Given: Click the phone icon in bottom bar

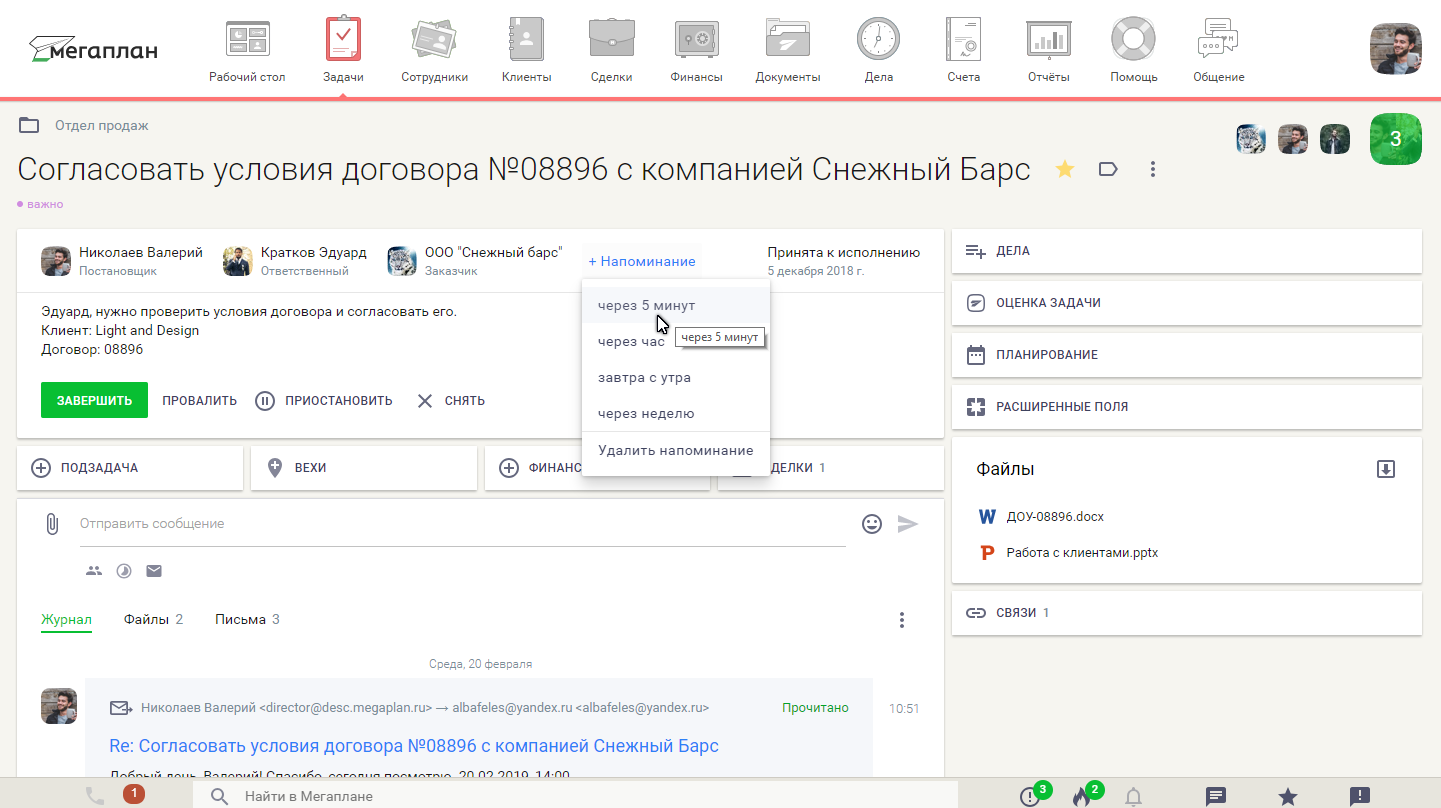Looking at the screenshot, I should click(x=95, y=796).
